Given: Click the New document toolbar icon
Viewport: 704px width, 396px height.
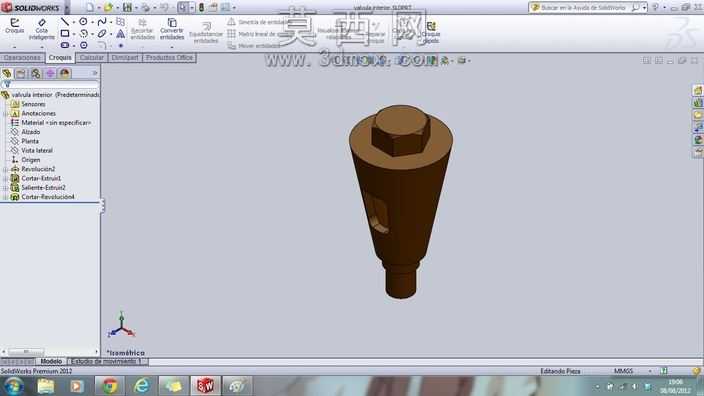Looking at the screenshot, I should [x=90, y=7].
